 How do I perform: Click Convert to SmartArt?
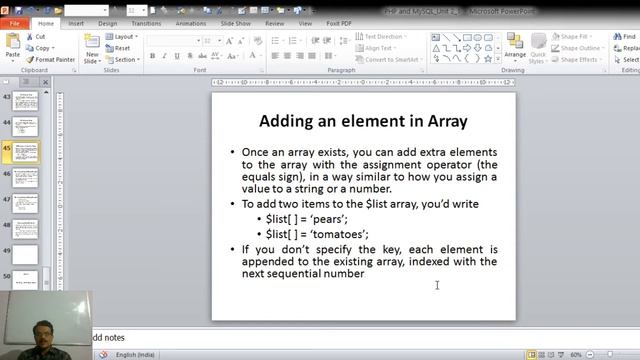(x=389, y=60)
